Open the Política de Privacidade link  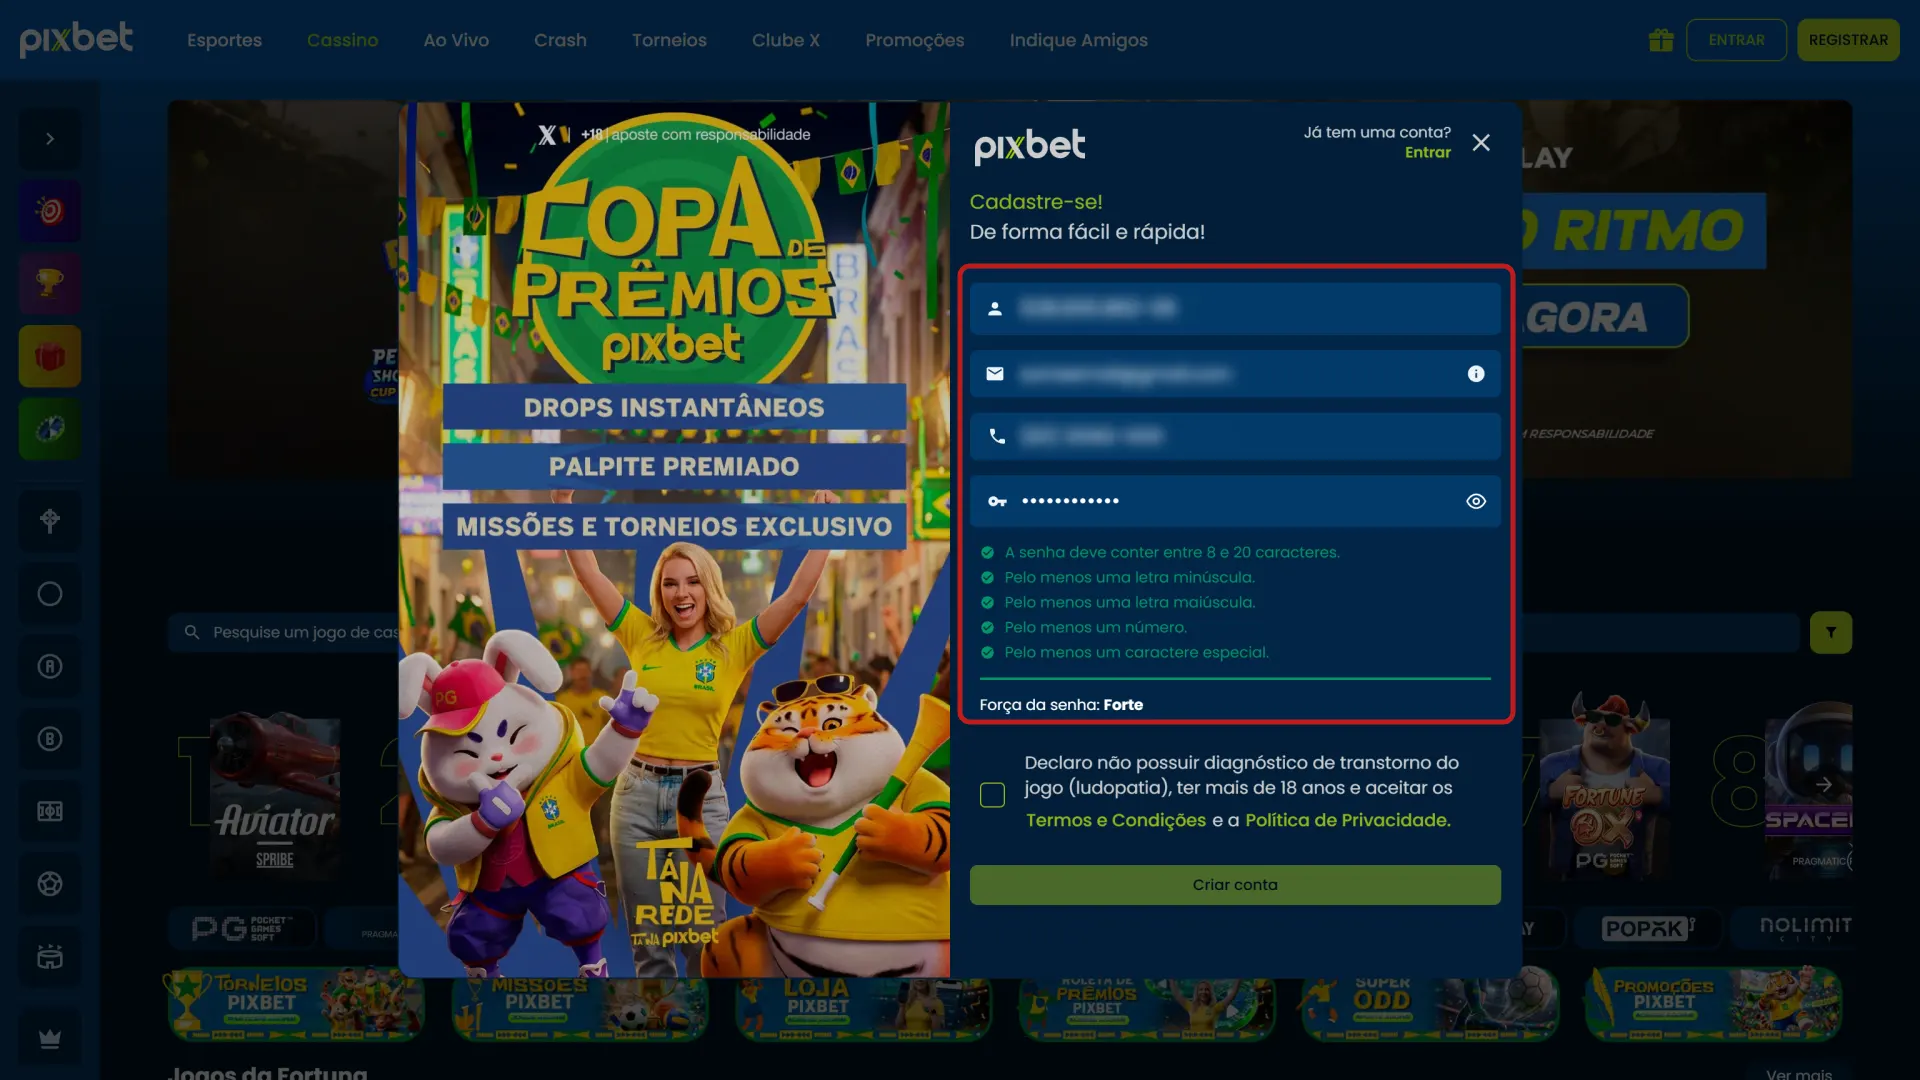[1347, 820]
